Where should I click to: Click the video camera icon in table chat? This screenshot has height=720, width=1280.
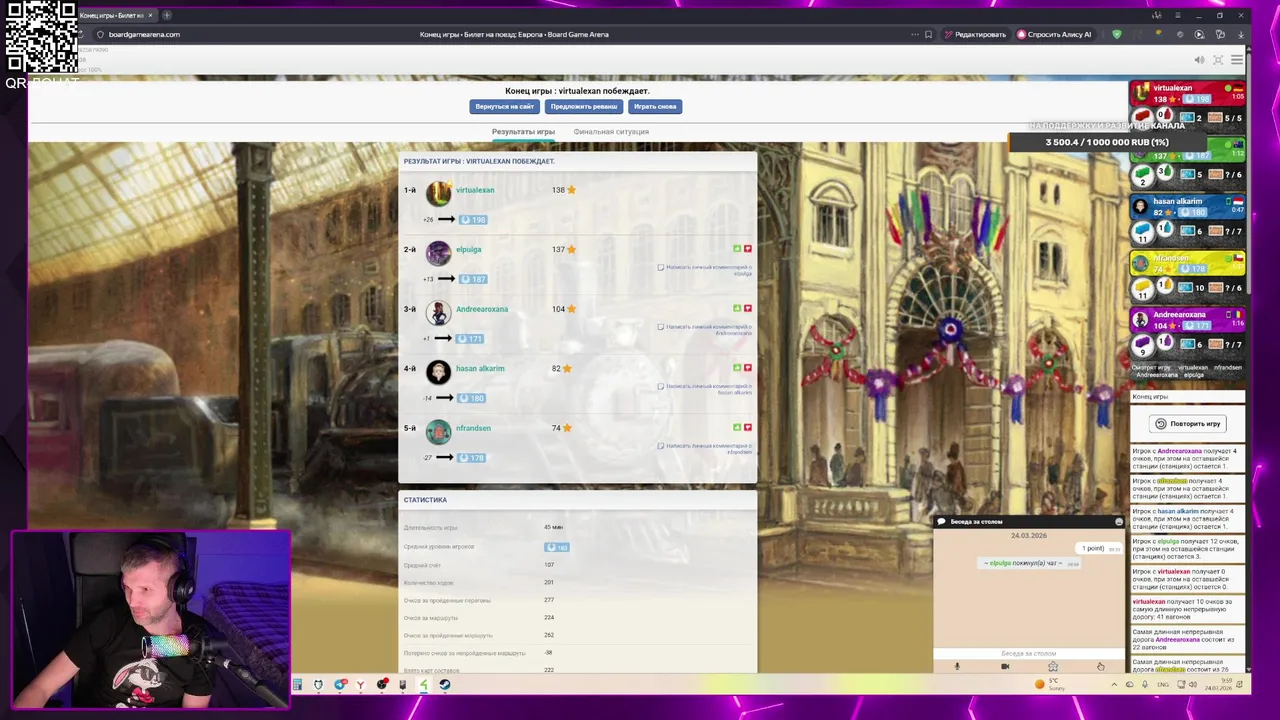coord(1005,666)
